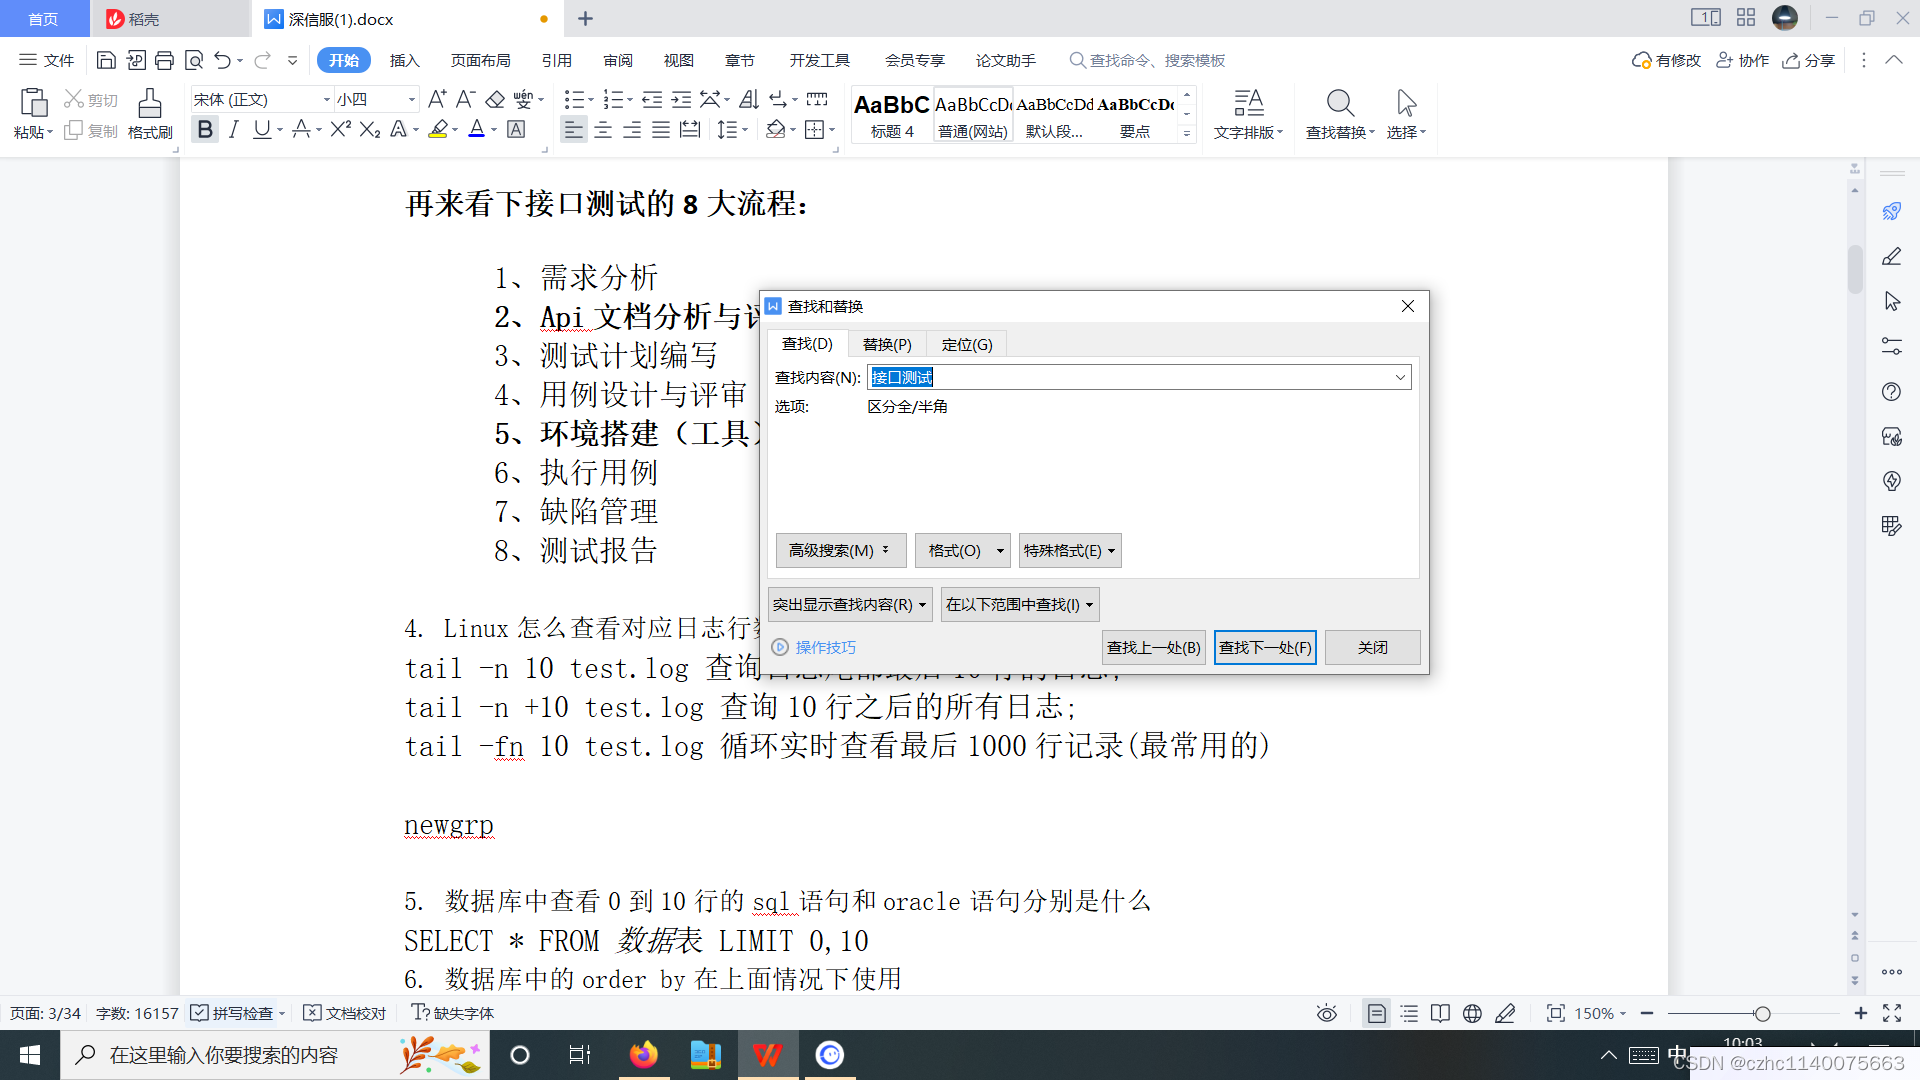The height and width of the screenshot is (1080, 1920).
Task: Expand the find content history dropdown
Action: 1400,377
